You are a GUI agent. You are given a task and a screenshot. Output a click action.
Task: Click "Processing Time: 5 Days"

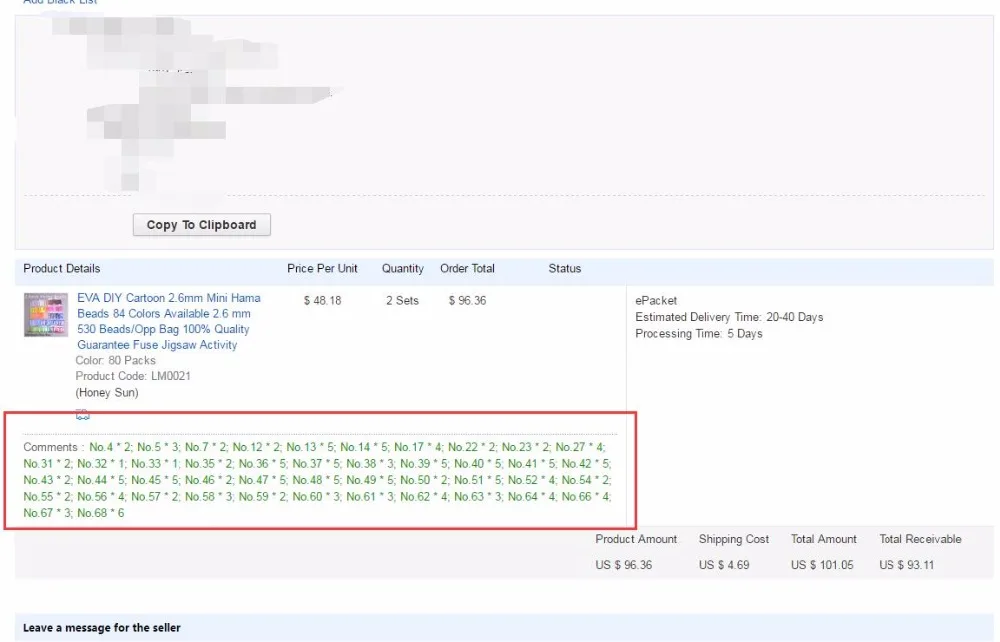tap(698, 333)
